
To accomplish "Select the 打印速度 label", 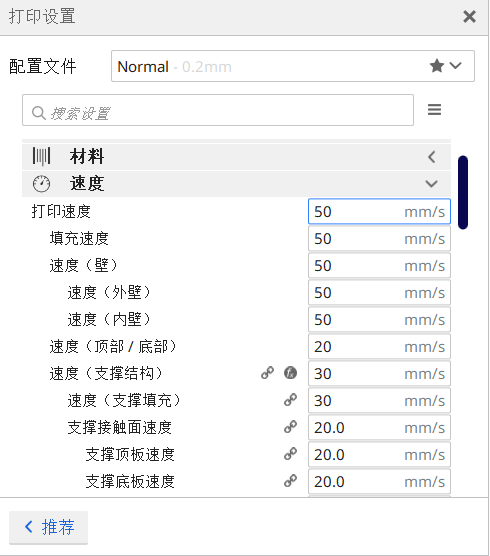I will [x=61, y=211].
